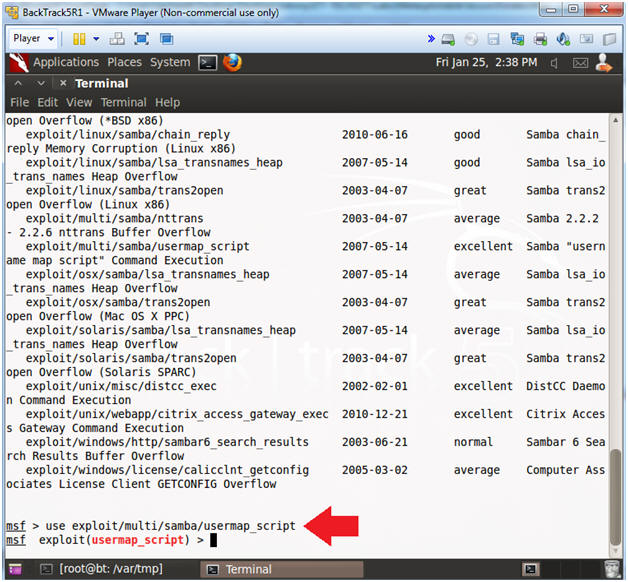Click the 'normal' rank value

pos(473,442)
